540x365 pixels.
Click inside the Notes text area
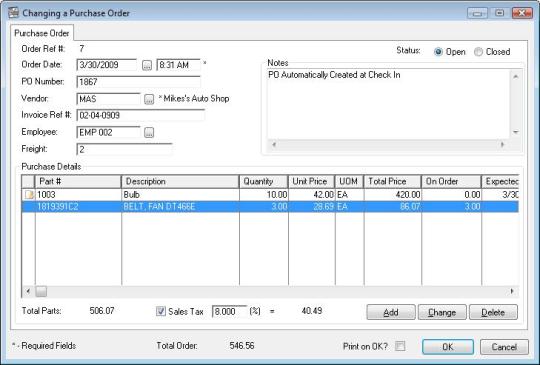point(388,104)
